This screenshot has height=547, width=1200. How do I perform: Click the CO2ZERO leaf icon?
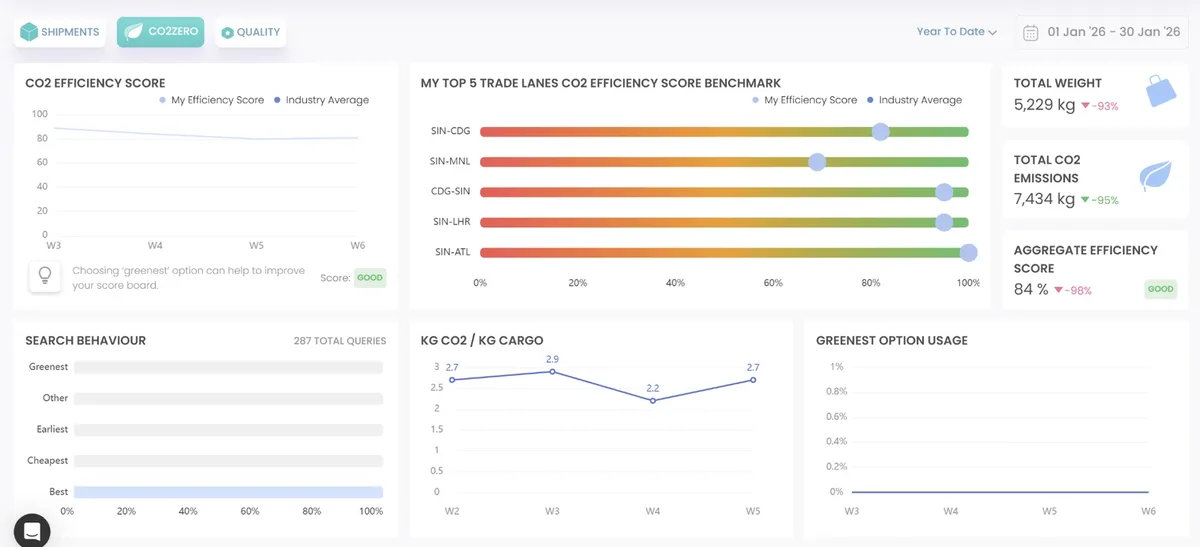click(133, 32)
